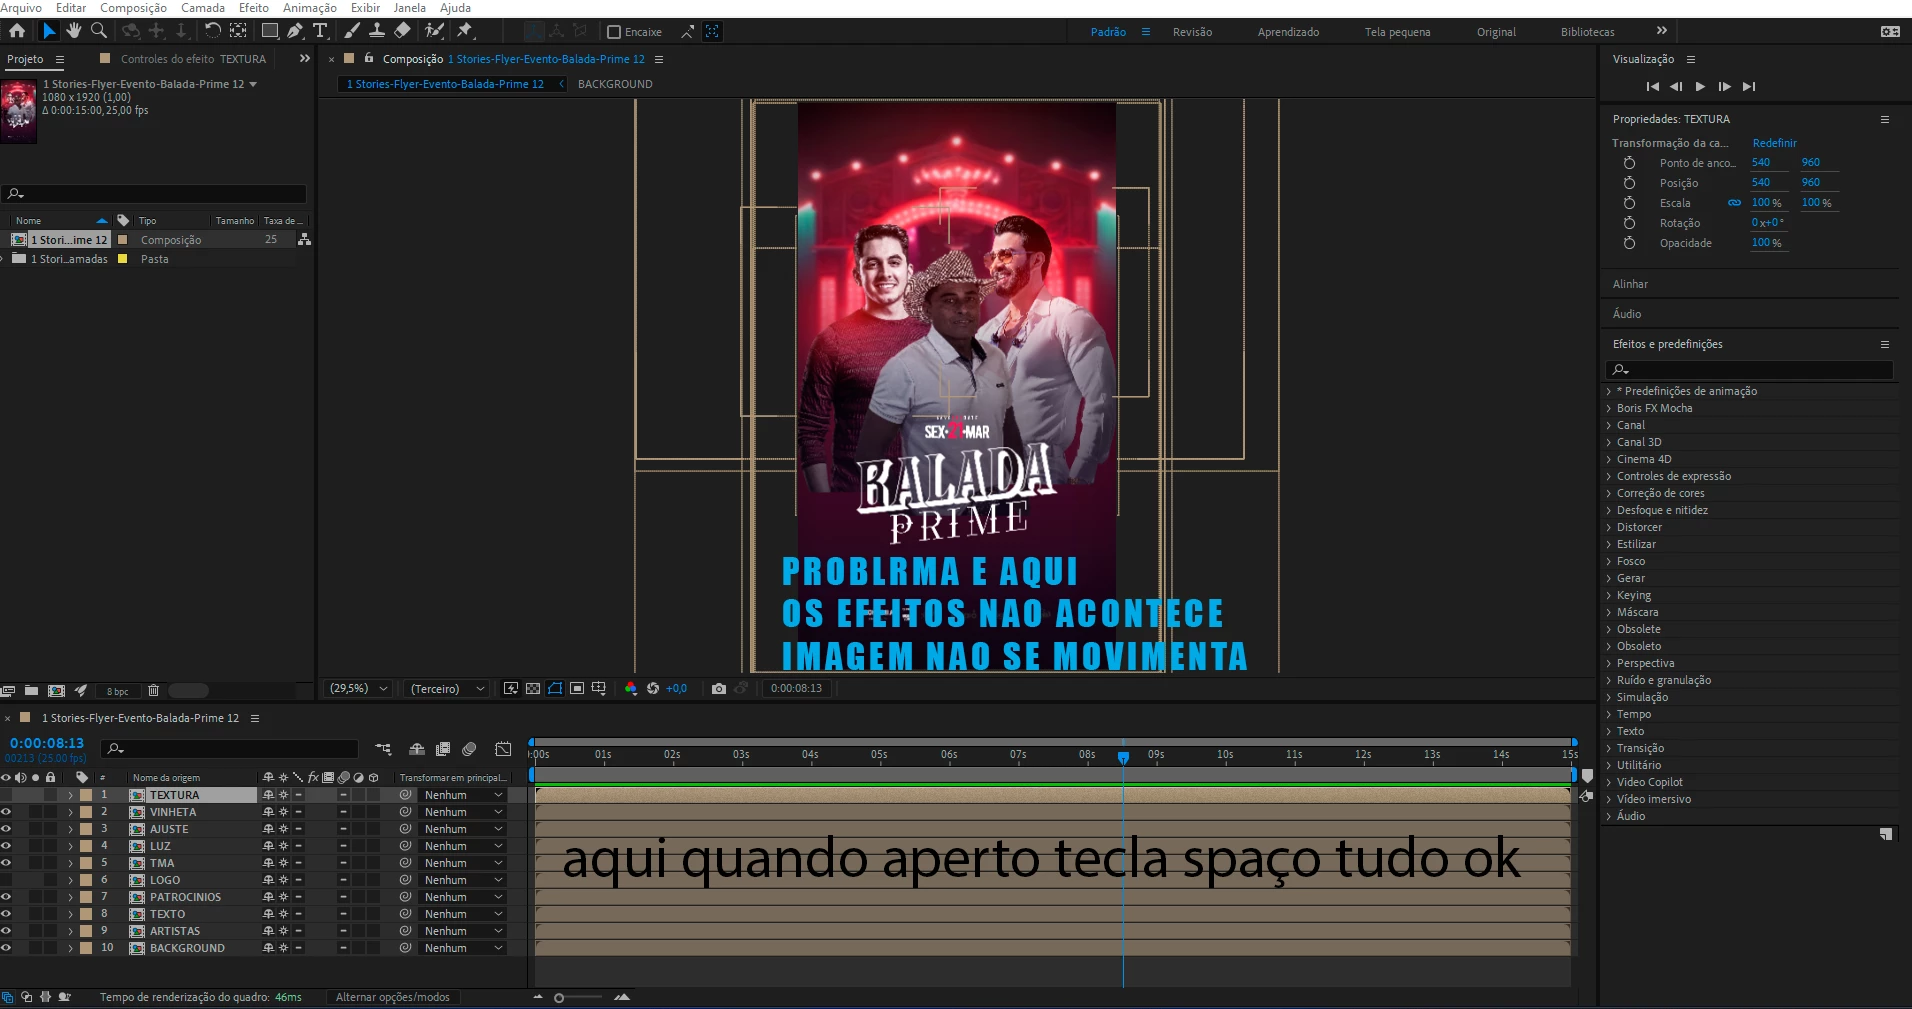This screenshot has height=1009, width=1912.
Task: Expand the Keying effects category
Action: (1609, 595)
